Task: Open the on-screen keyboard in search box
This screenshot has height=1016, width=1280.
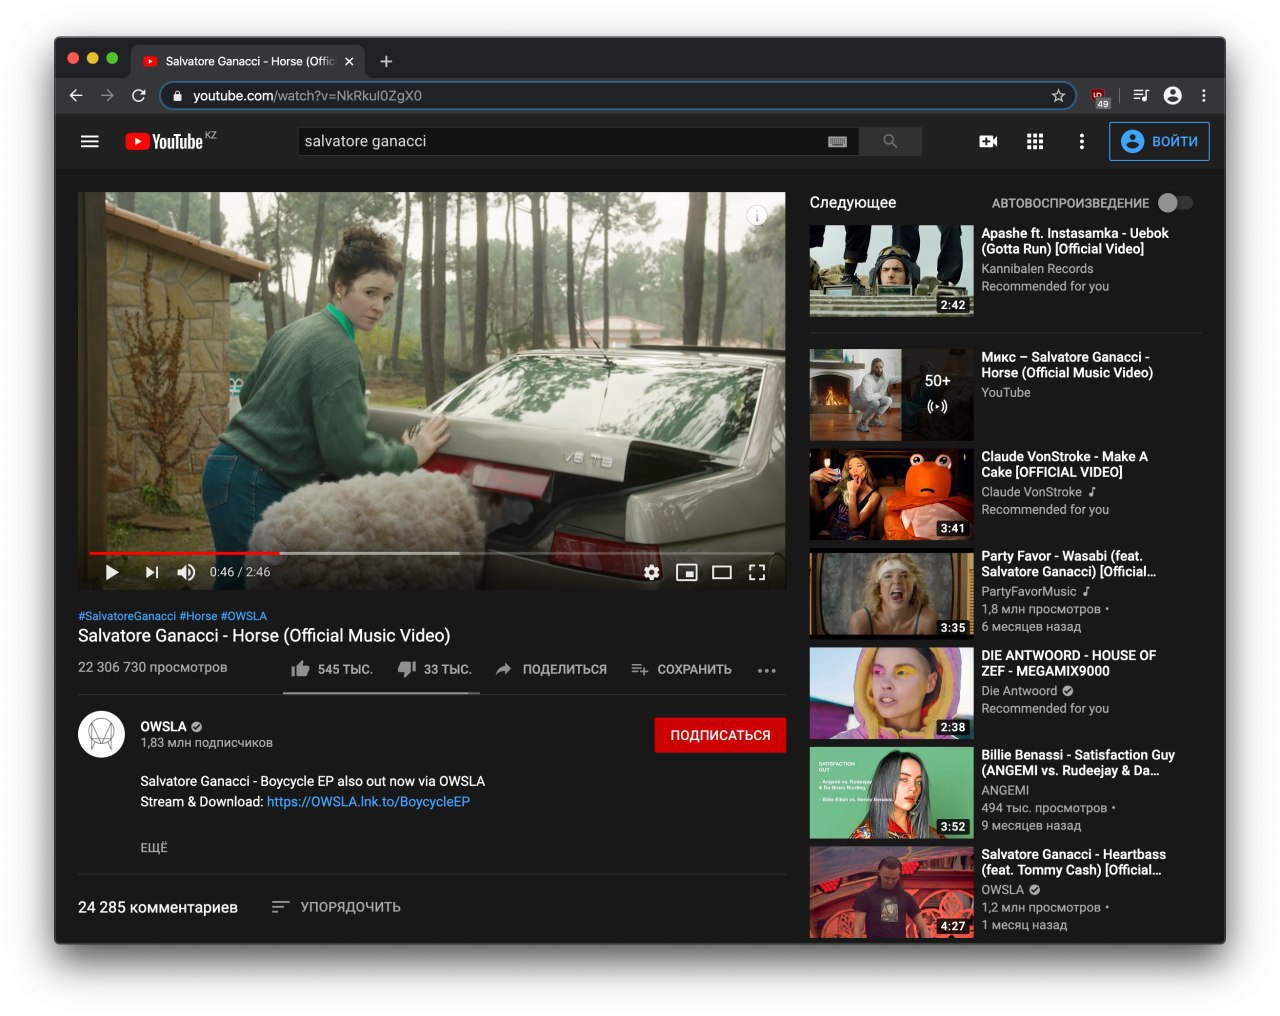Action: (x=837, y=142)
